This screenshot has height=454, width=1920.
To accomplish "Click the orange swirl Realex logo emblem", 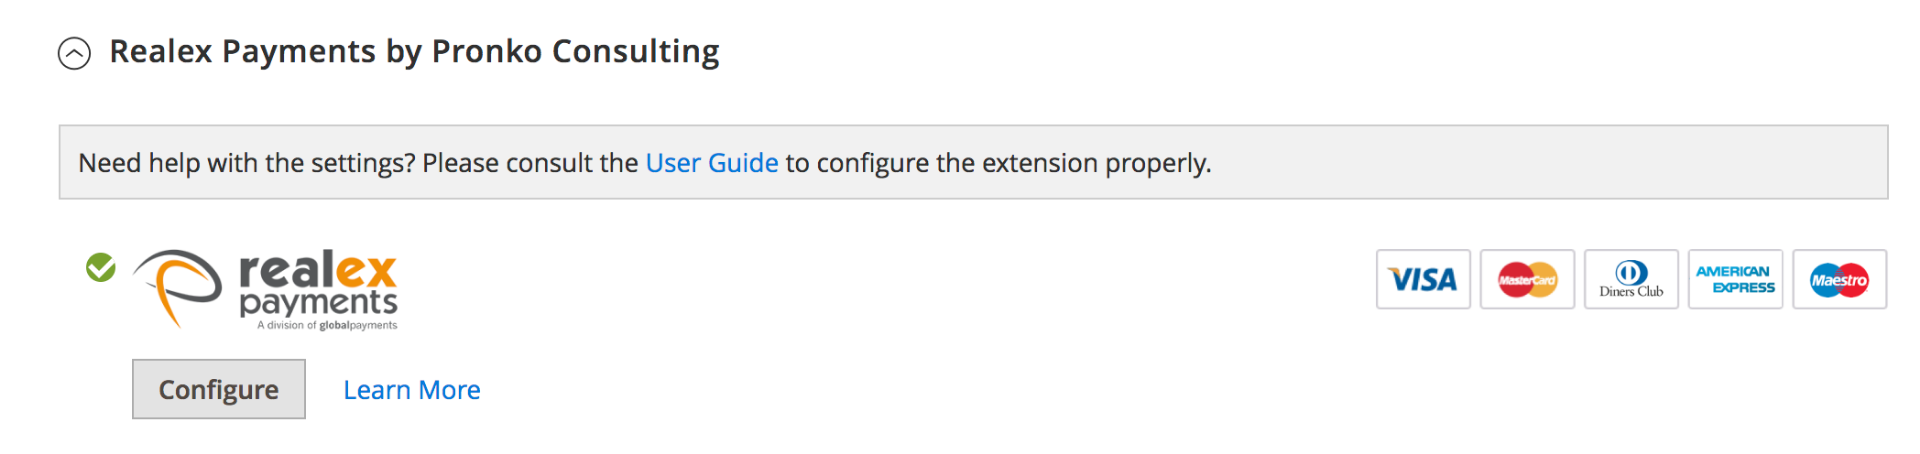I will click(178, 289).
